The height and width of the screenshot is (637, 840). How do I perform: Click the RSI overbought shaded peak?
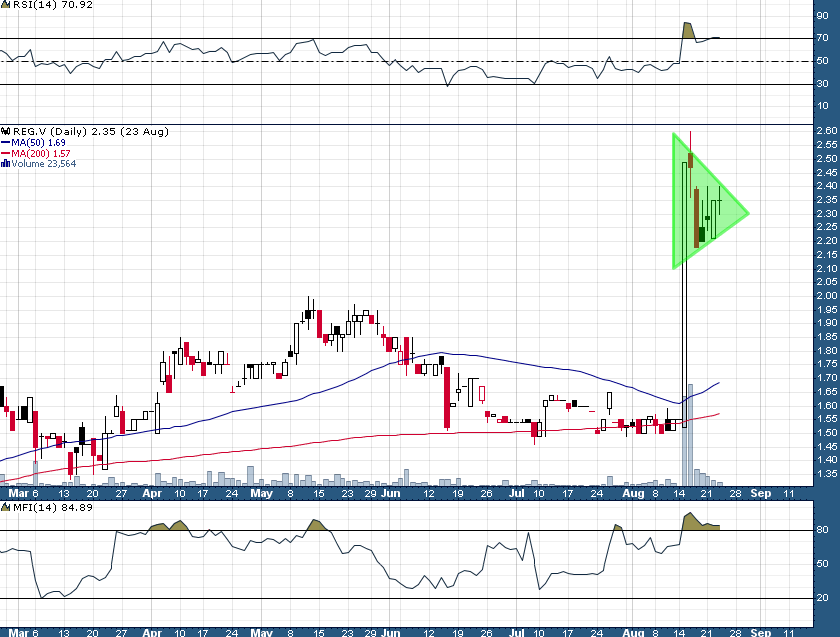(x=687, y=31)
